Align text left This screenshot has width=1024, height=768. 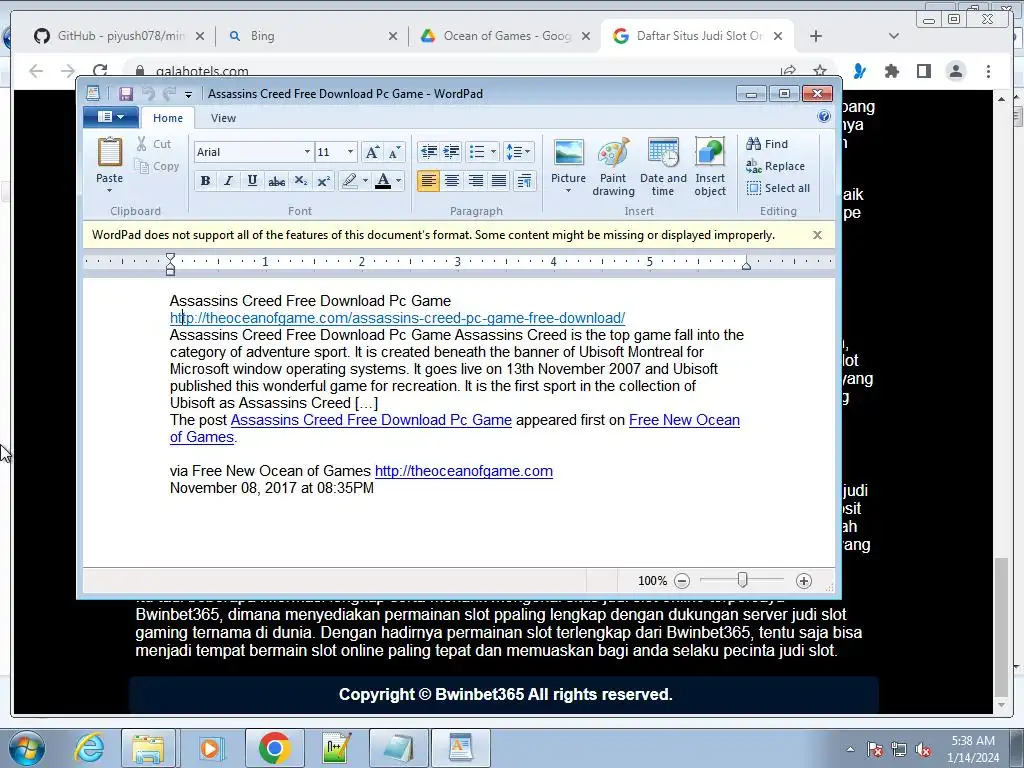coord(428,181)
